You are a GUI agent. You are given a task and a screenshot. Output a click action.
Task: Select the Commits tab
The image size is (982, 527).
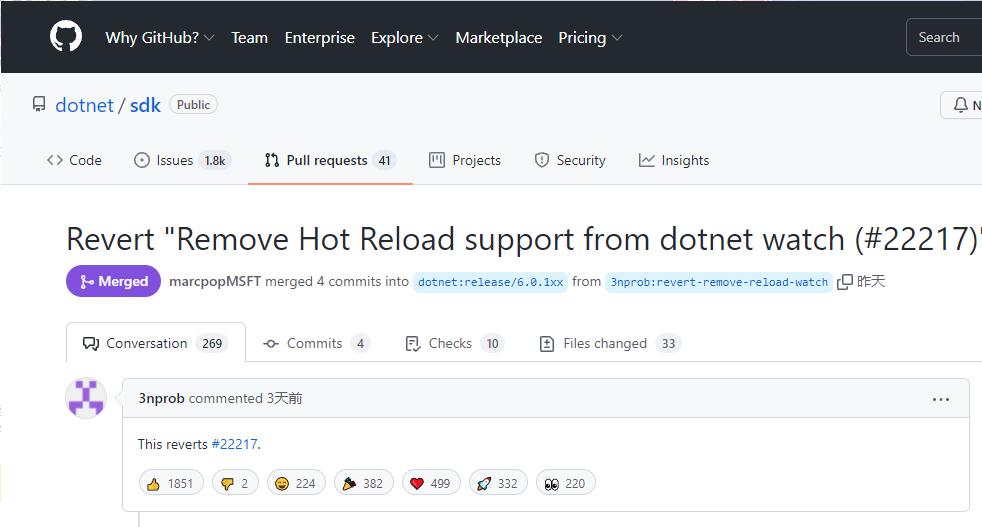(x=317, y=343)
